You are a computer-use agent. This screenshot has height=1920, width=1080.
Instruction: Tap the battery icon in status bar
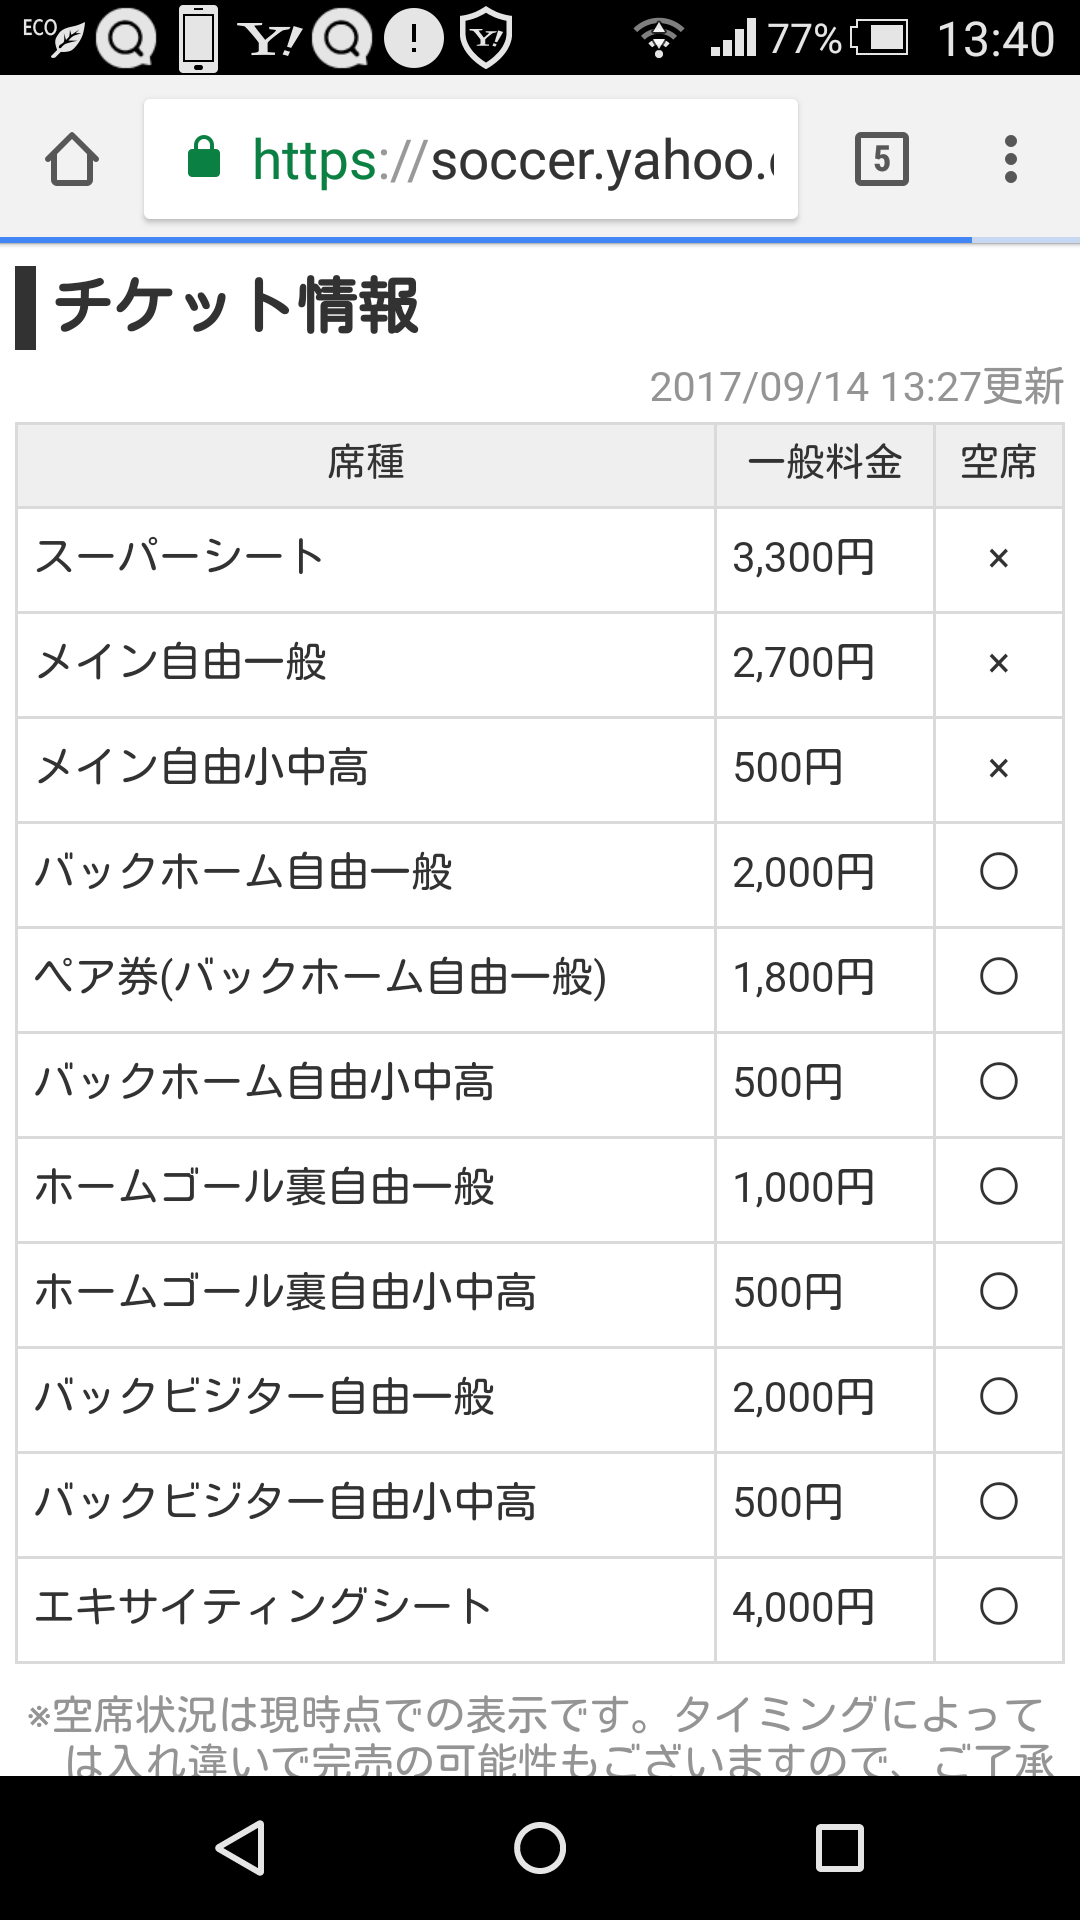point(880,38)
